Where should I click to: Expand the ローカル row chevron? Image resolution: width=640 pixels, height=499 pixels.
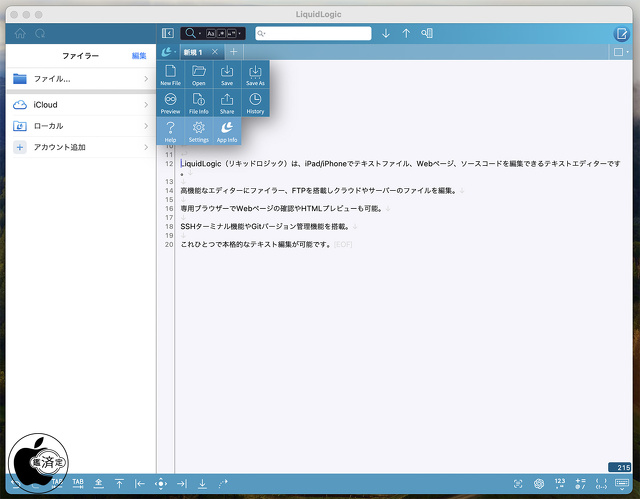click(x=146, y=126)
